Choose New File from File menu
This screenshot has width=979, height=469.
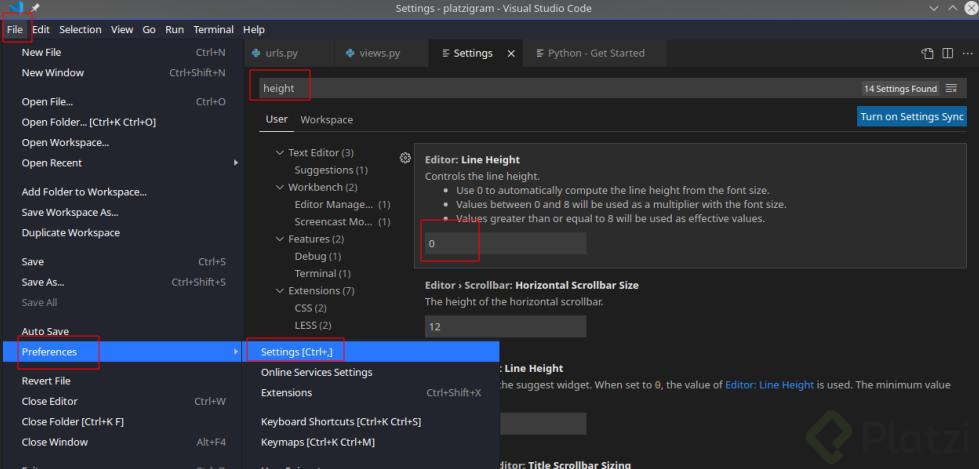[123, 52]
